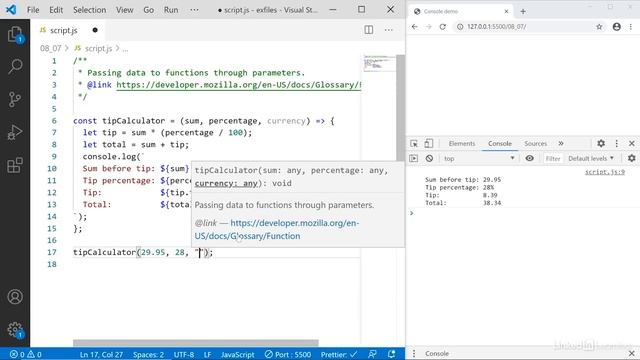Click the editor minimap preview
Image resolution: width=640 pixels, height=360 pixels.
[379, 63]
